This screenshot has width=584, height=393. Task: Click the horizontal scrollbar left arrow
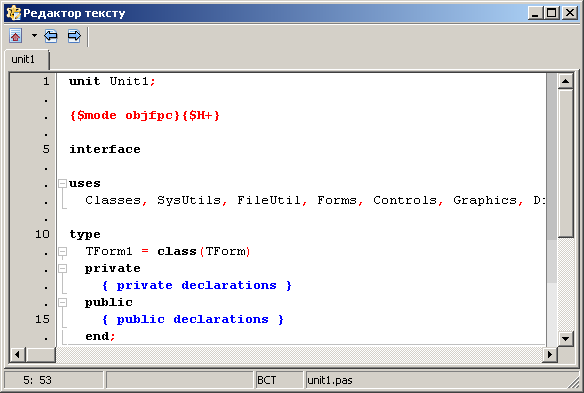click(x=17, y=354)
